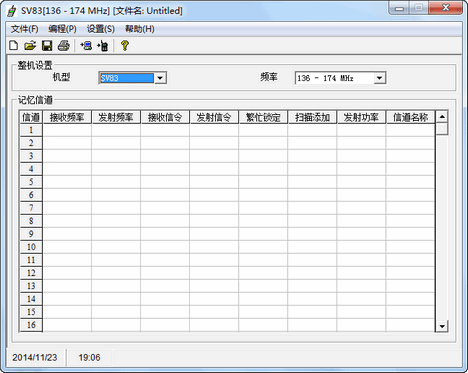Select channel row 16 header

[31, 325]
